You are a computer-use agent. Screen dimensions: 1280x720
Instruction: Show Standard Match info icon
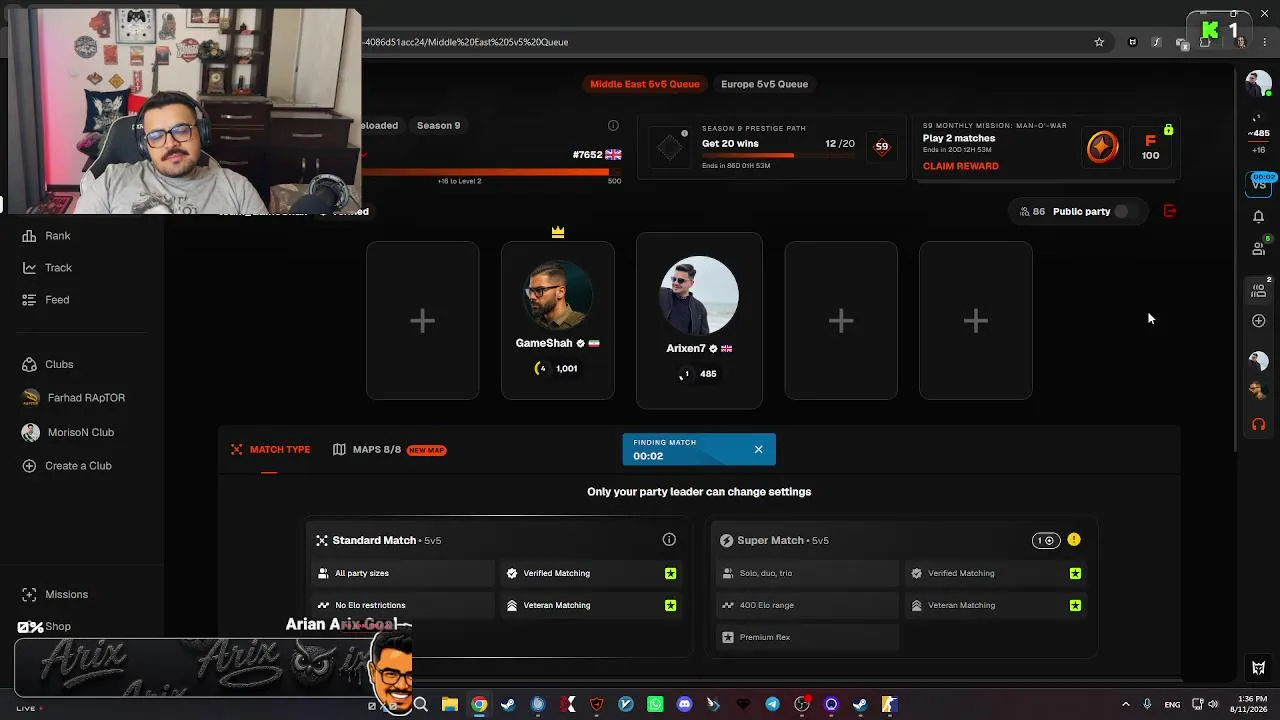point(669,540)
